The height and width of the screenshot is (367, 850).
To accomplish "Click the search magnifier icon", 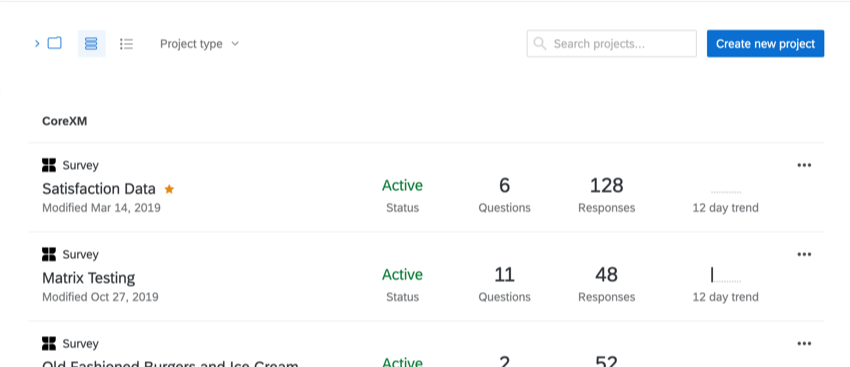I will point(540,43).
